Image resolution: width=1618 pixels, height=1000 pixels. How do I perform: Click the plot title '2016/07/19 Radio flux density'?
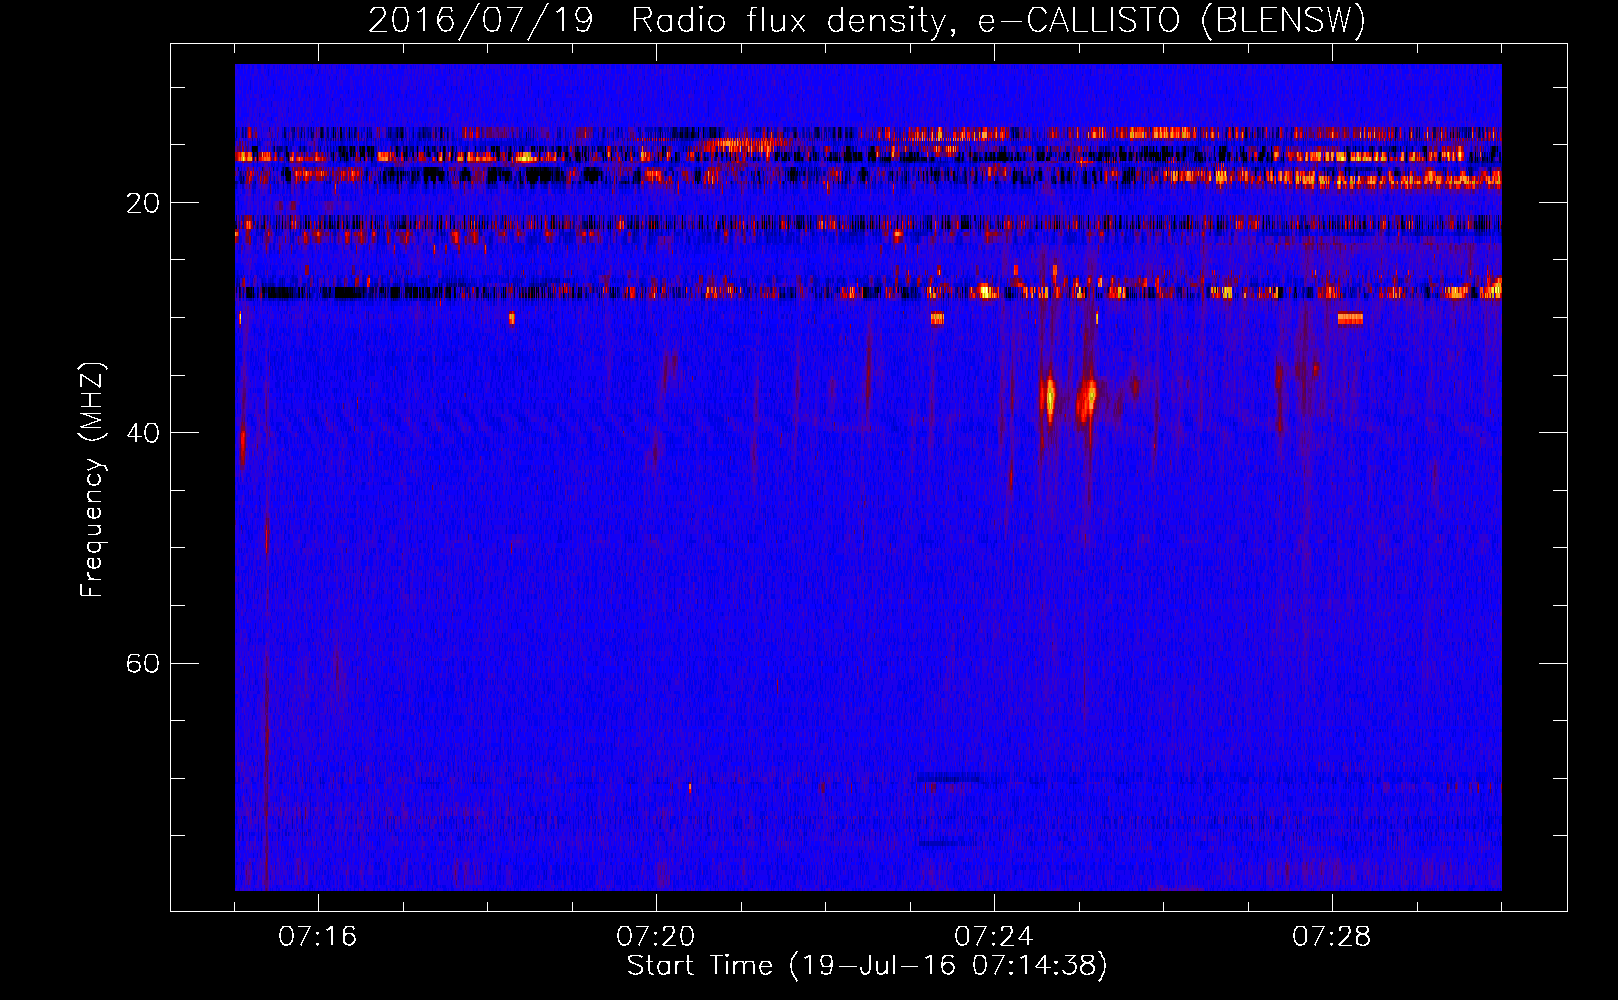coord(660,21)
